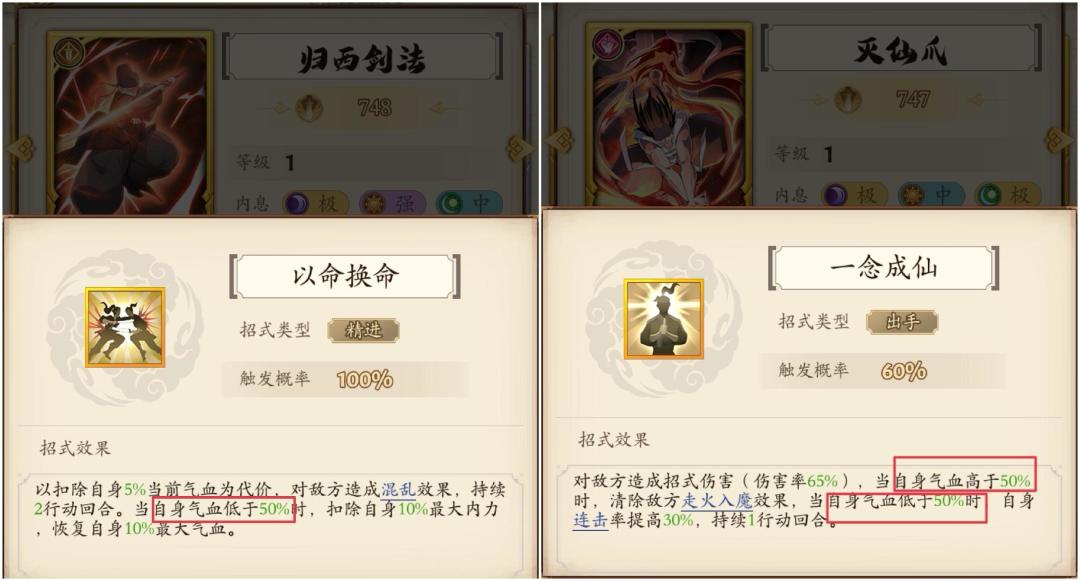This screenshot has height=581, width=1080.
Task: Click the pink badge on 灭仙爪 card
Action: coord(608,45)
